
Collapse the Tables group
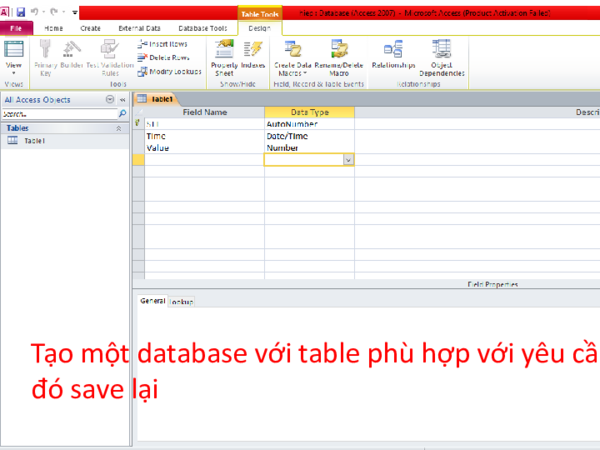point(120,128)
